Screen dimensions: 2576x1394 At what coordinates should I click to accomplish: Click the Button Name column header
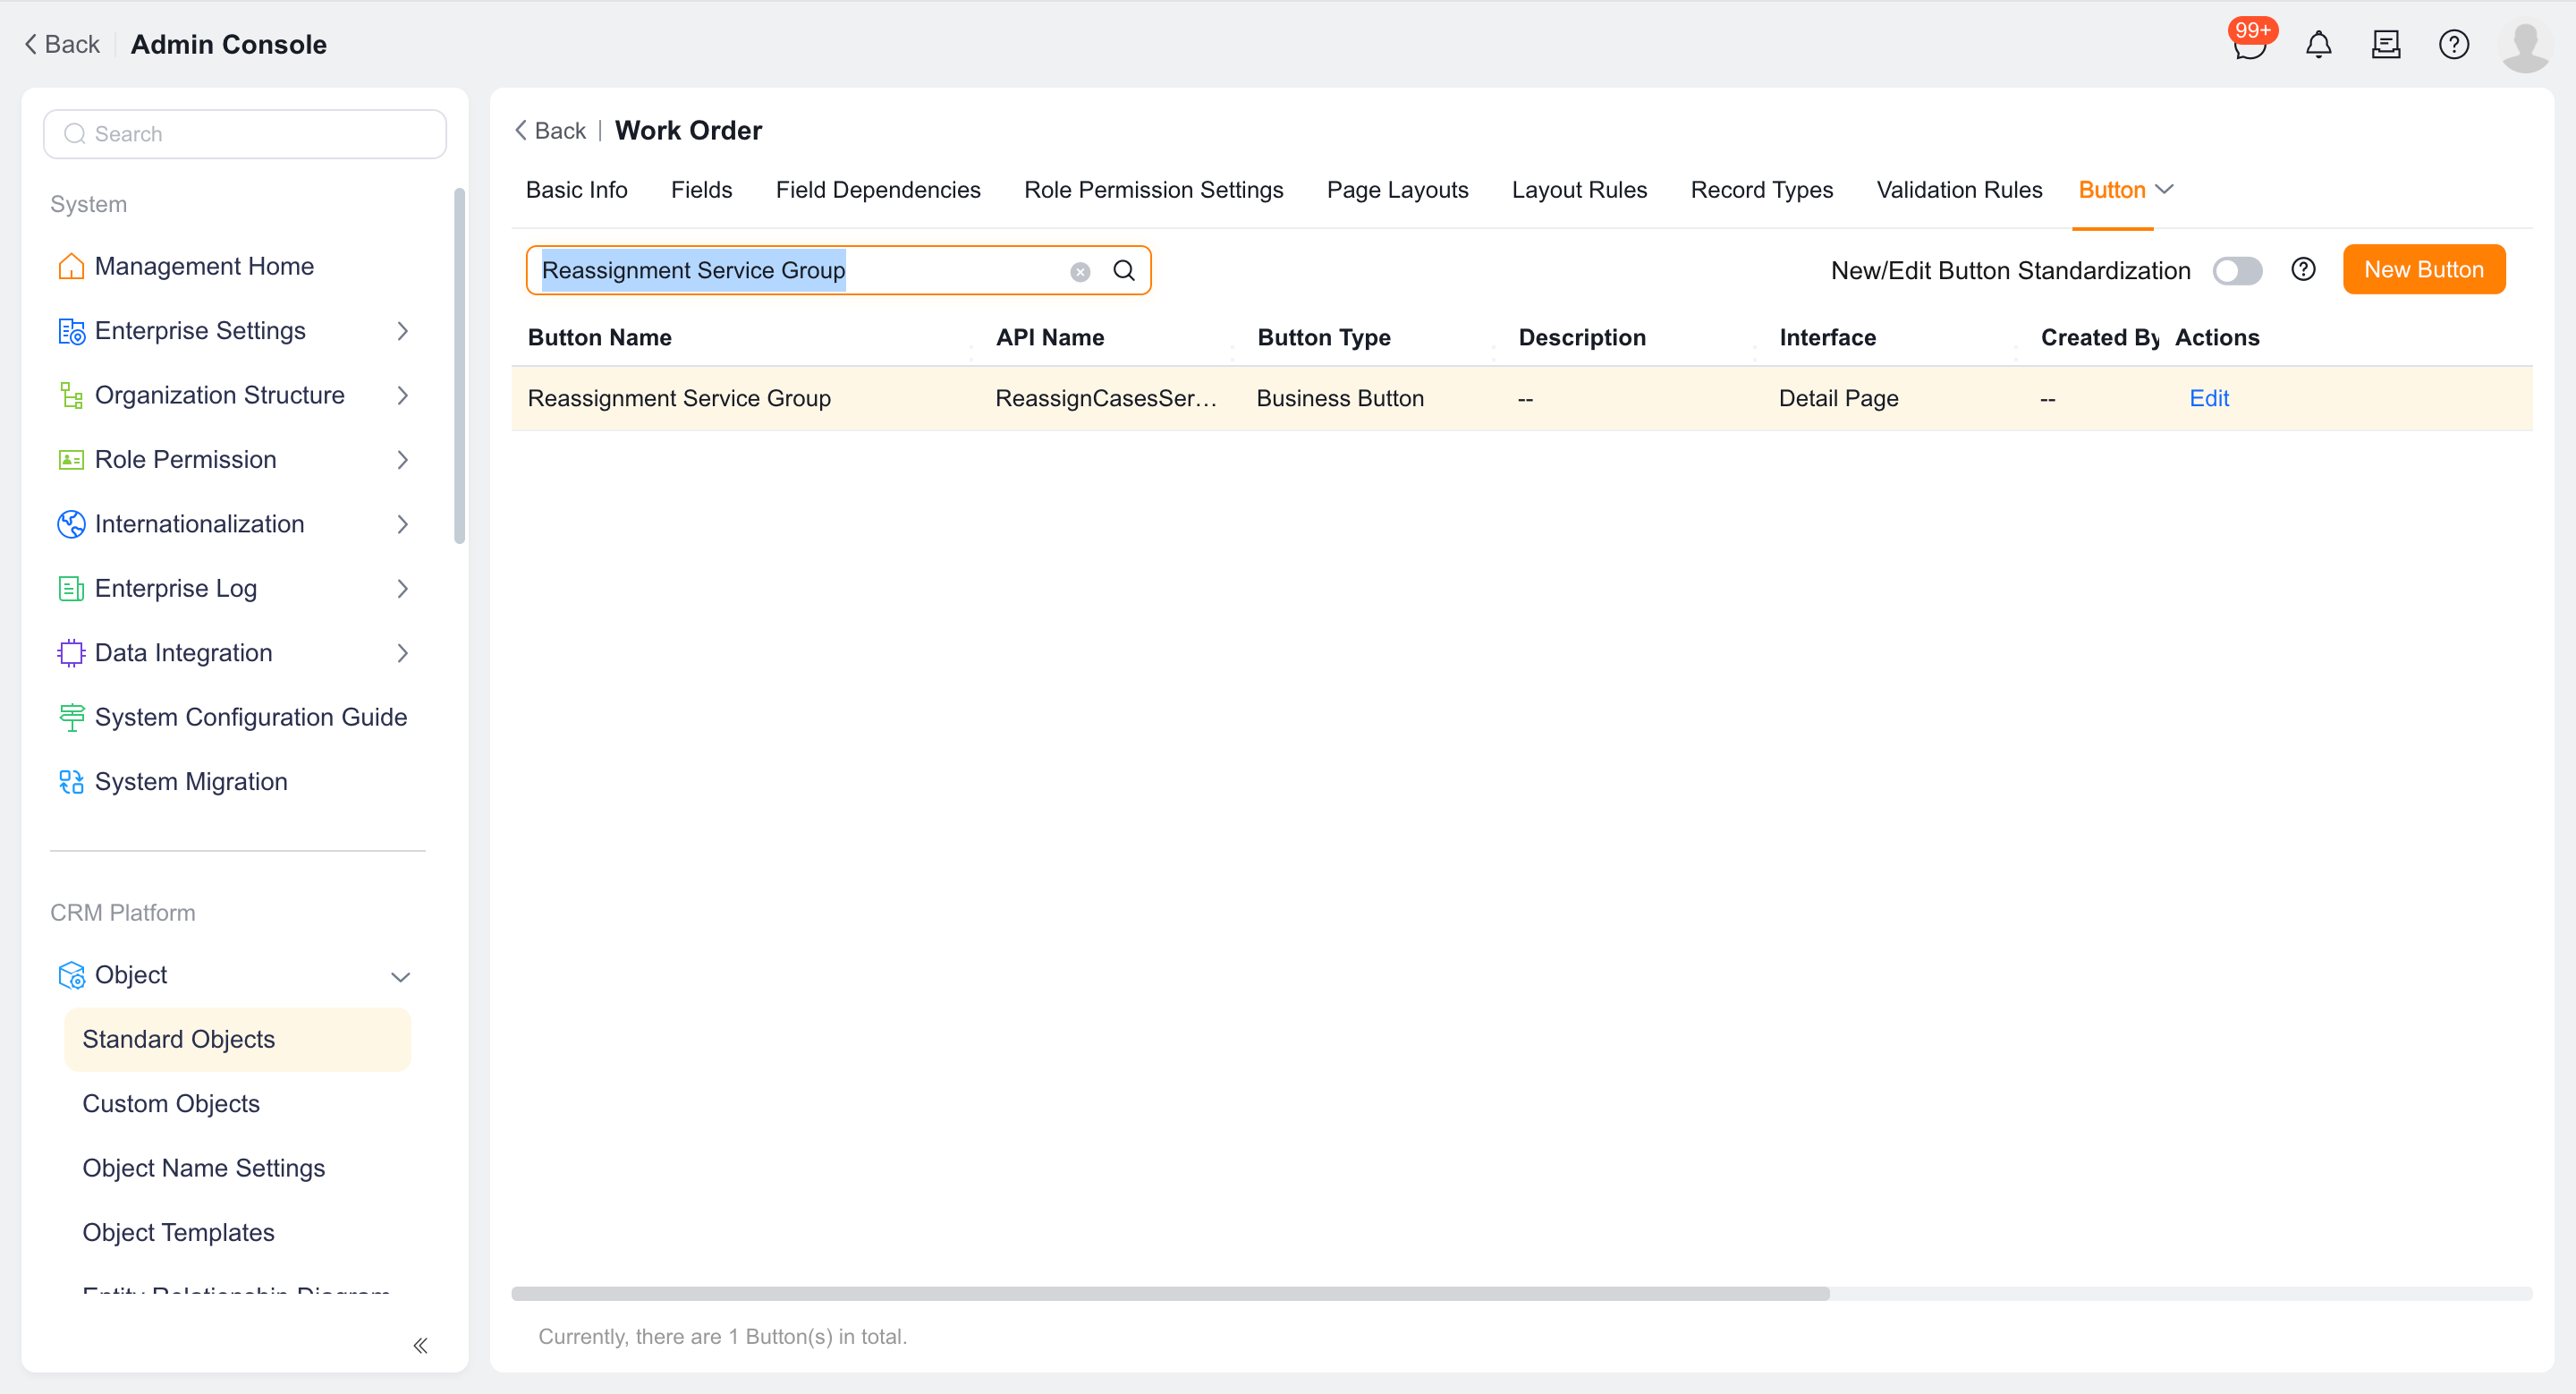[x=599, y=338]
